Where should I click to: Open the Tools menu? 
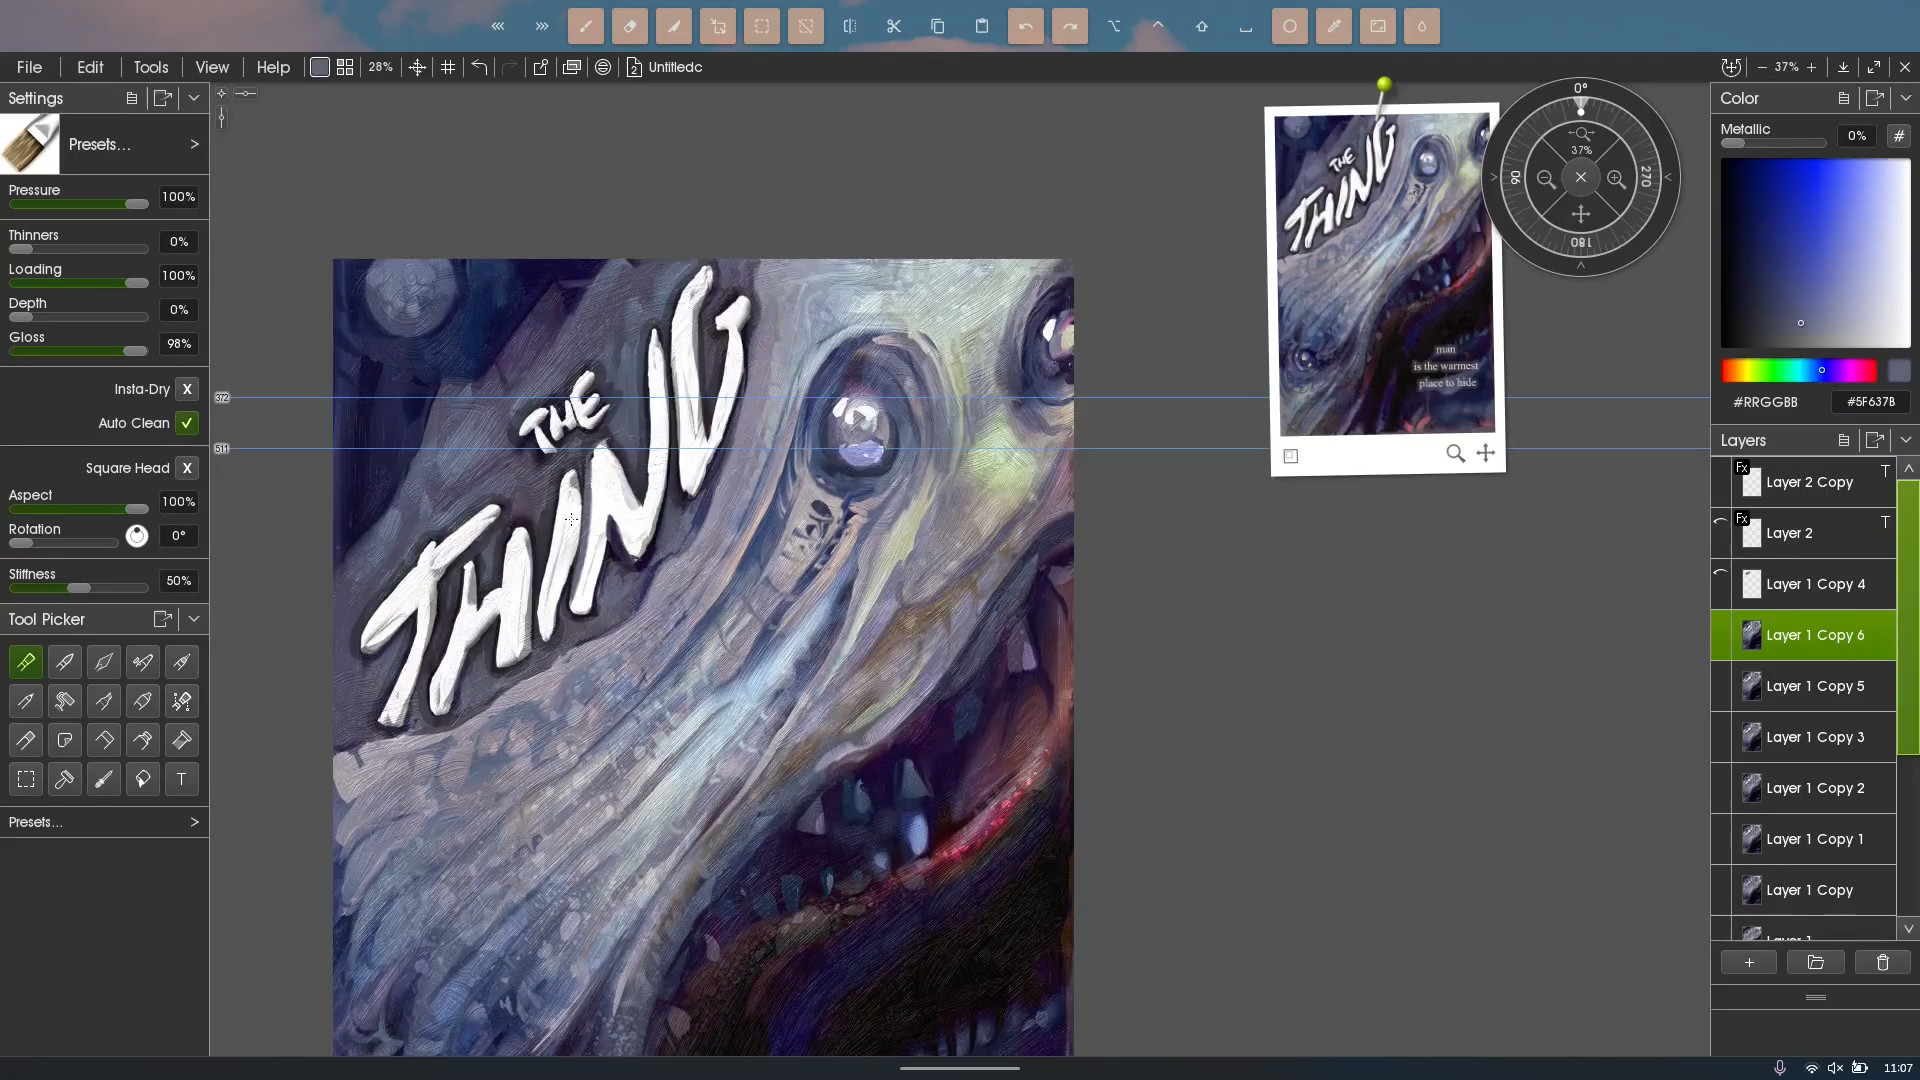click(151, 67)
